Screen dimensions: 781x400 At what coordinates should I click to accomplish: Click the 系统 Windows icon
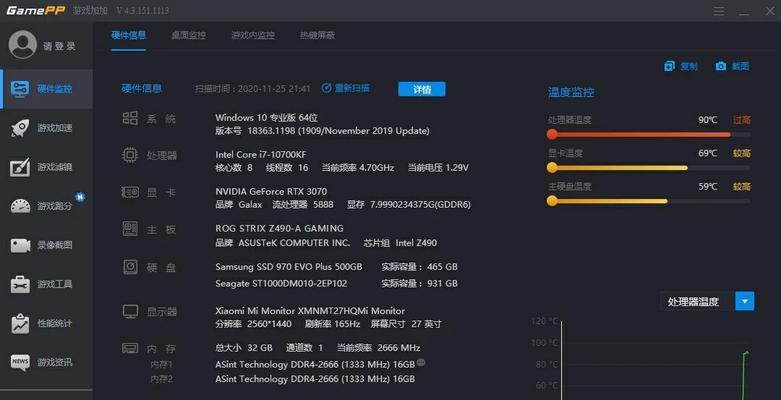(130, 118)
